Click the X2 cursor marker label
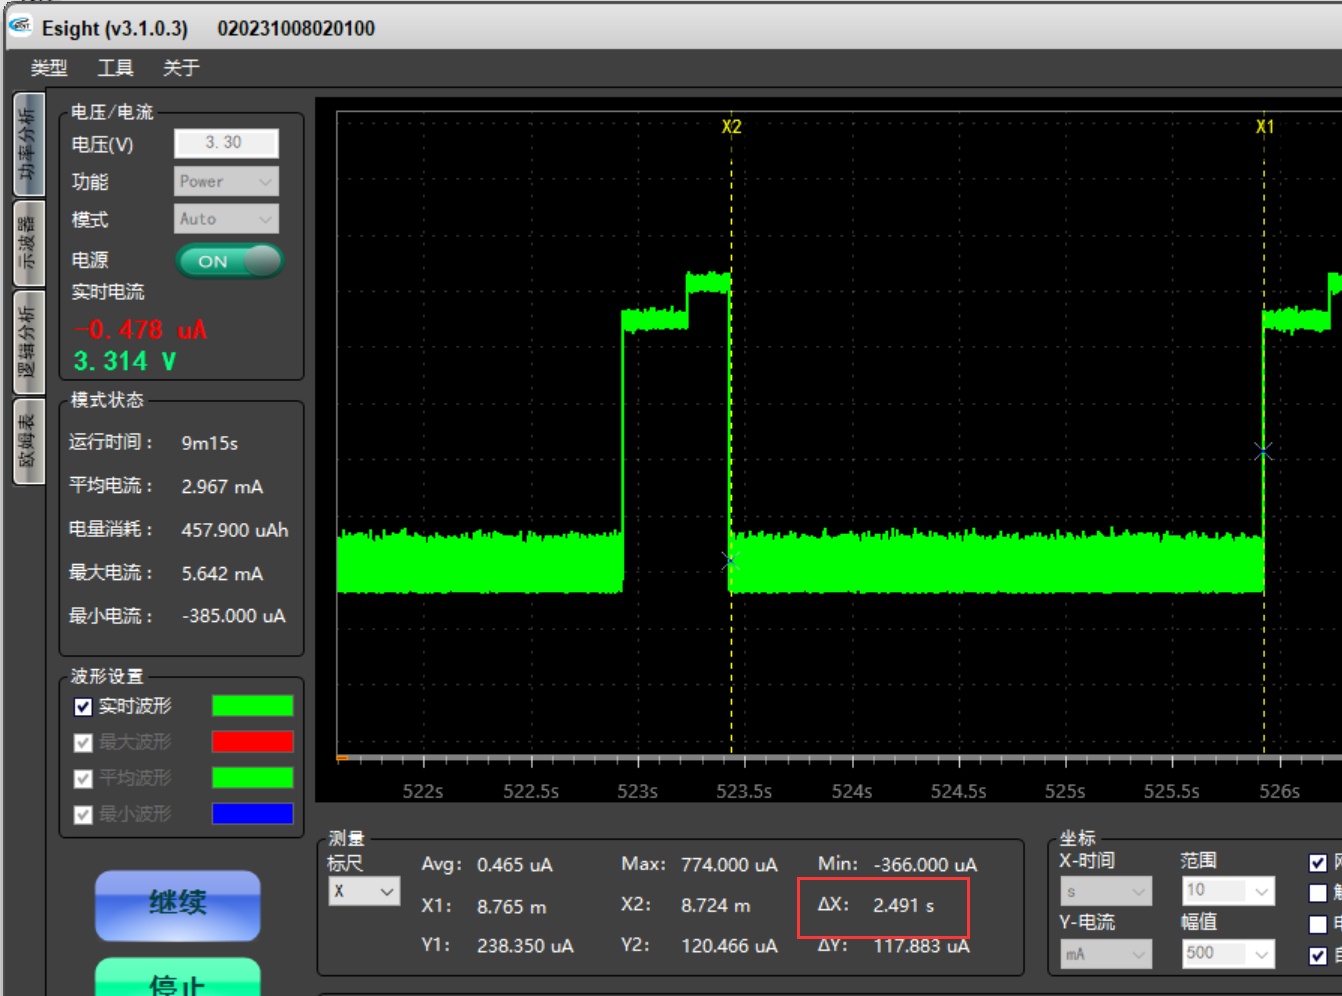The height and width of the screenshot is (996, 1342). (x=732, y=127)
